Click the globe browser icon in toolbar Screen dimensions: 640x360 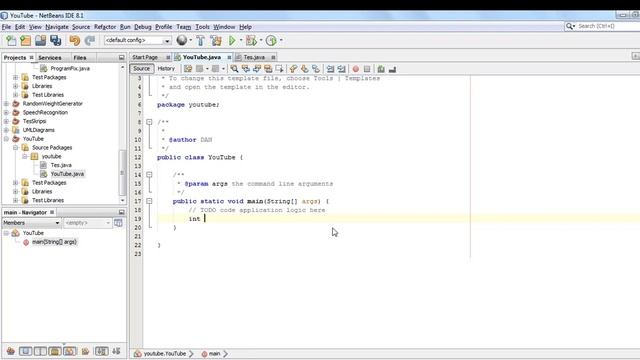pos(182,40)
